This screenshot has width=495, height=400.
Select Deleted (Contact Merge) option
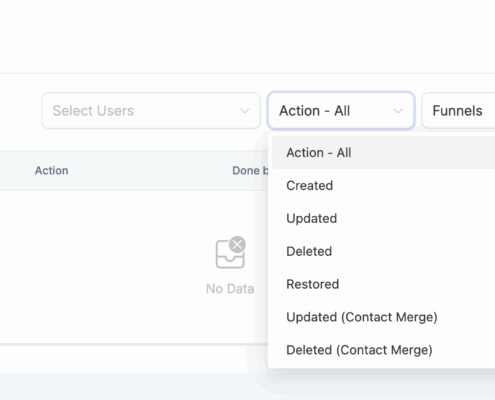(383, 350)
